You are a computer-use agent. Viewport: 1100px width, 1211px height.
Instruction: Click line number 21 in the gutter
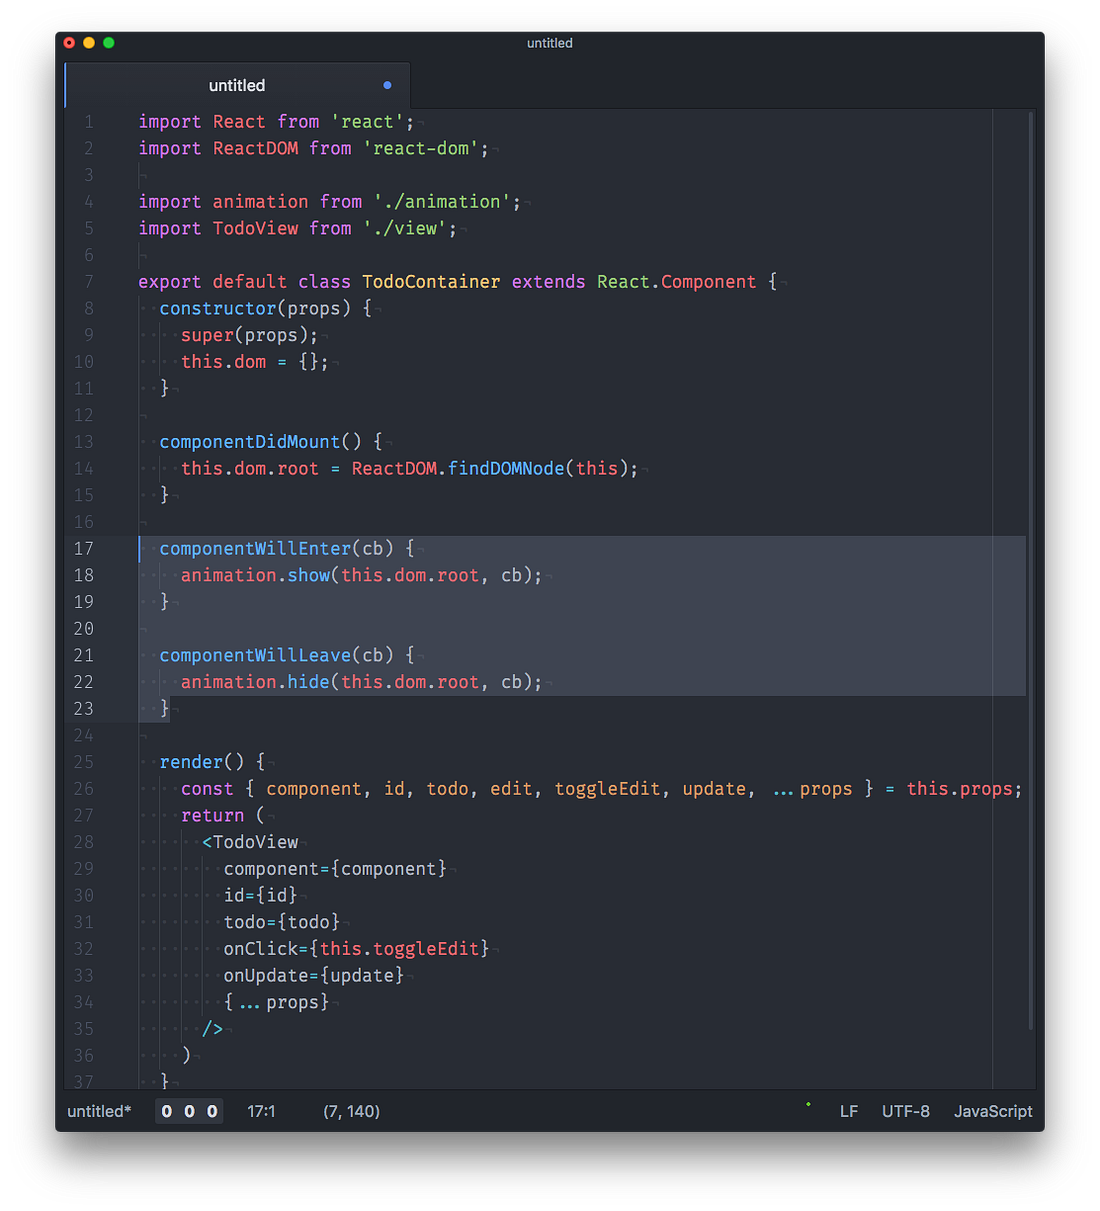pos(83,655)
